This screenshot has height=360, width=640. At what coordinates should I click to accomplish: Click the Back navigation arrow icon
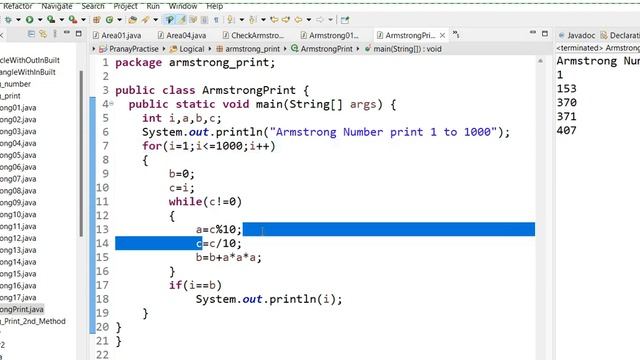pyautogui.click(x=298, y=20)
